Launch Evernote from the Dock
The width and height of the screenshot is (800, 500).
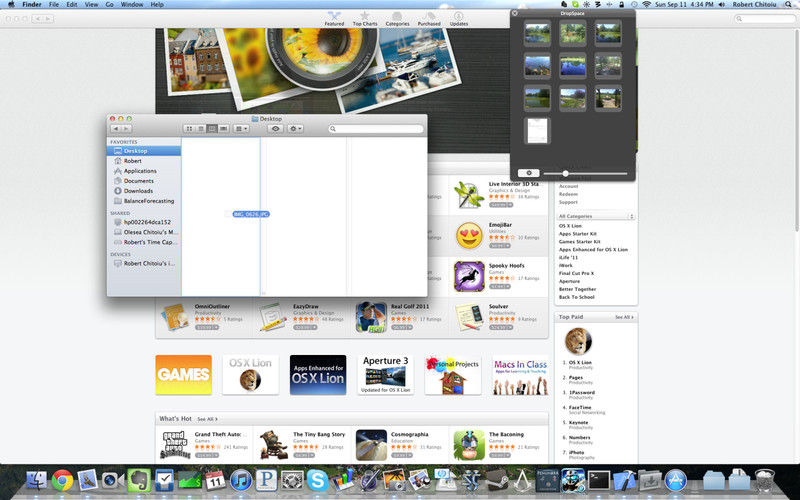point(139,480)
